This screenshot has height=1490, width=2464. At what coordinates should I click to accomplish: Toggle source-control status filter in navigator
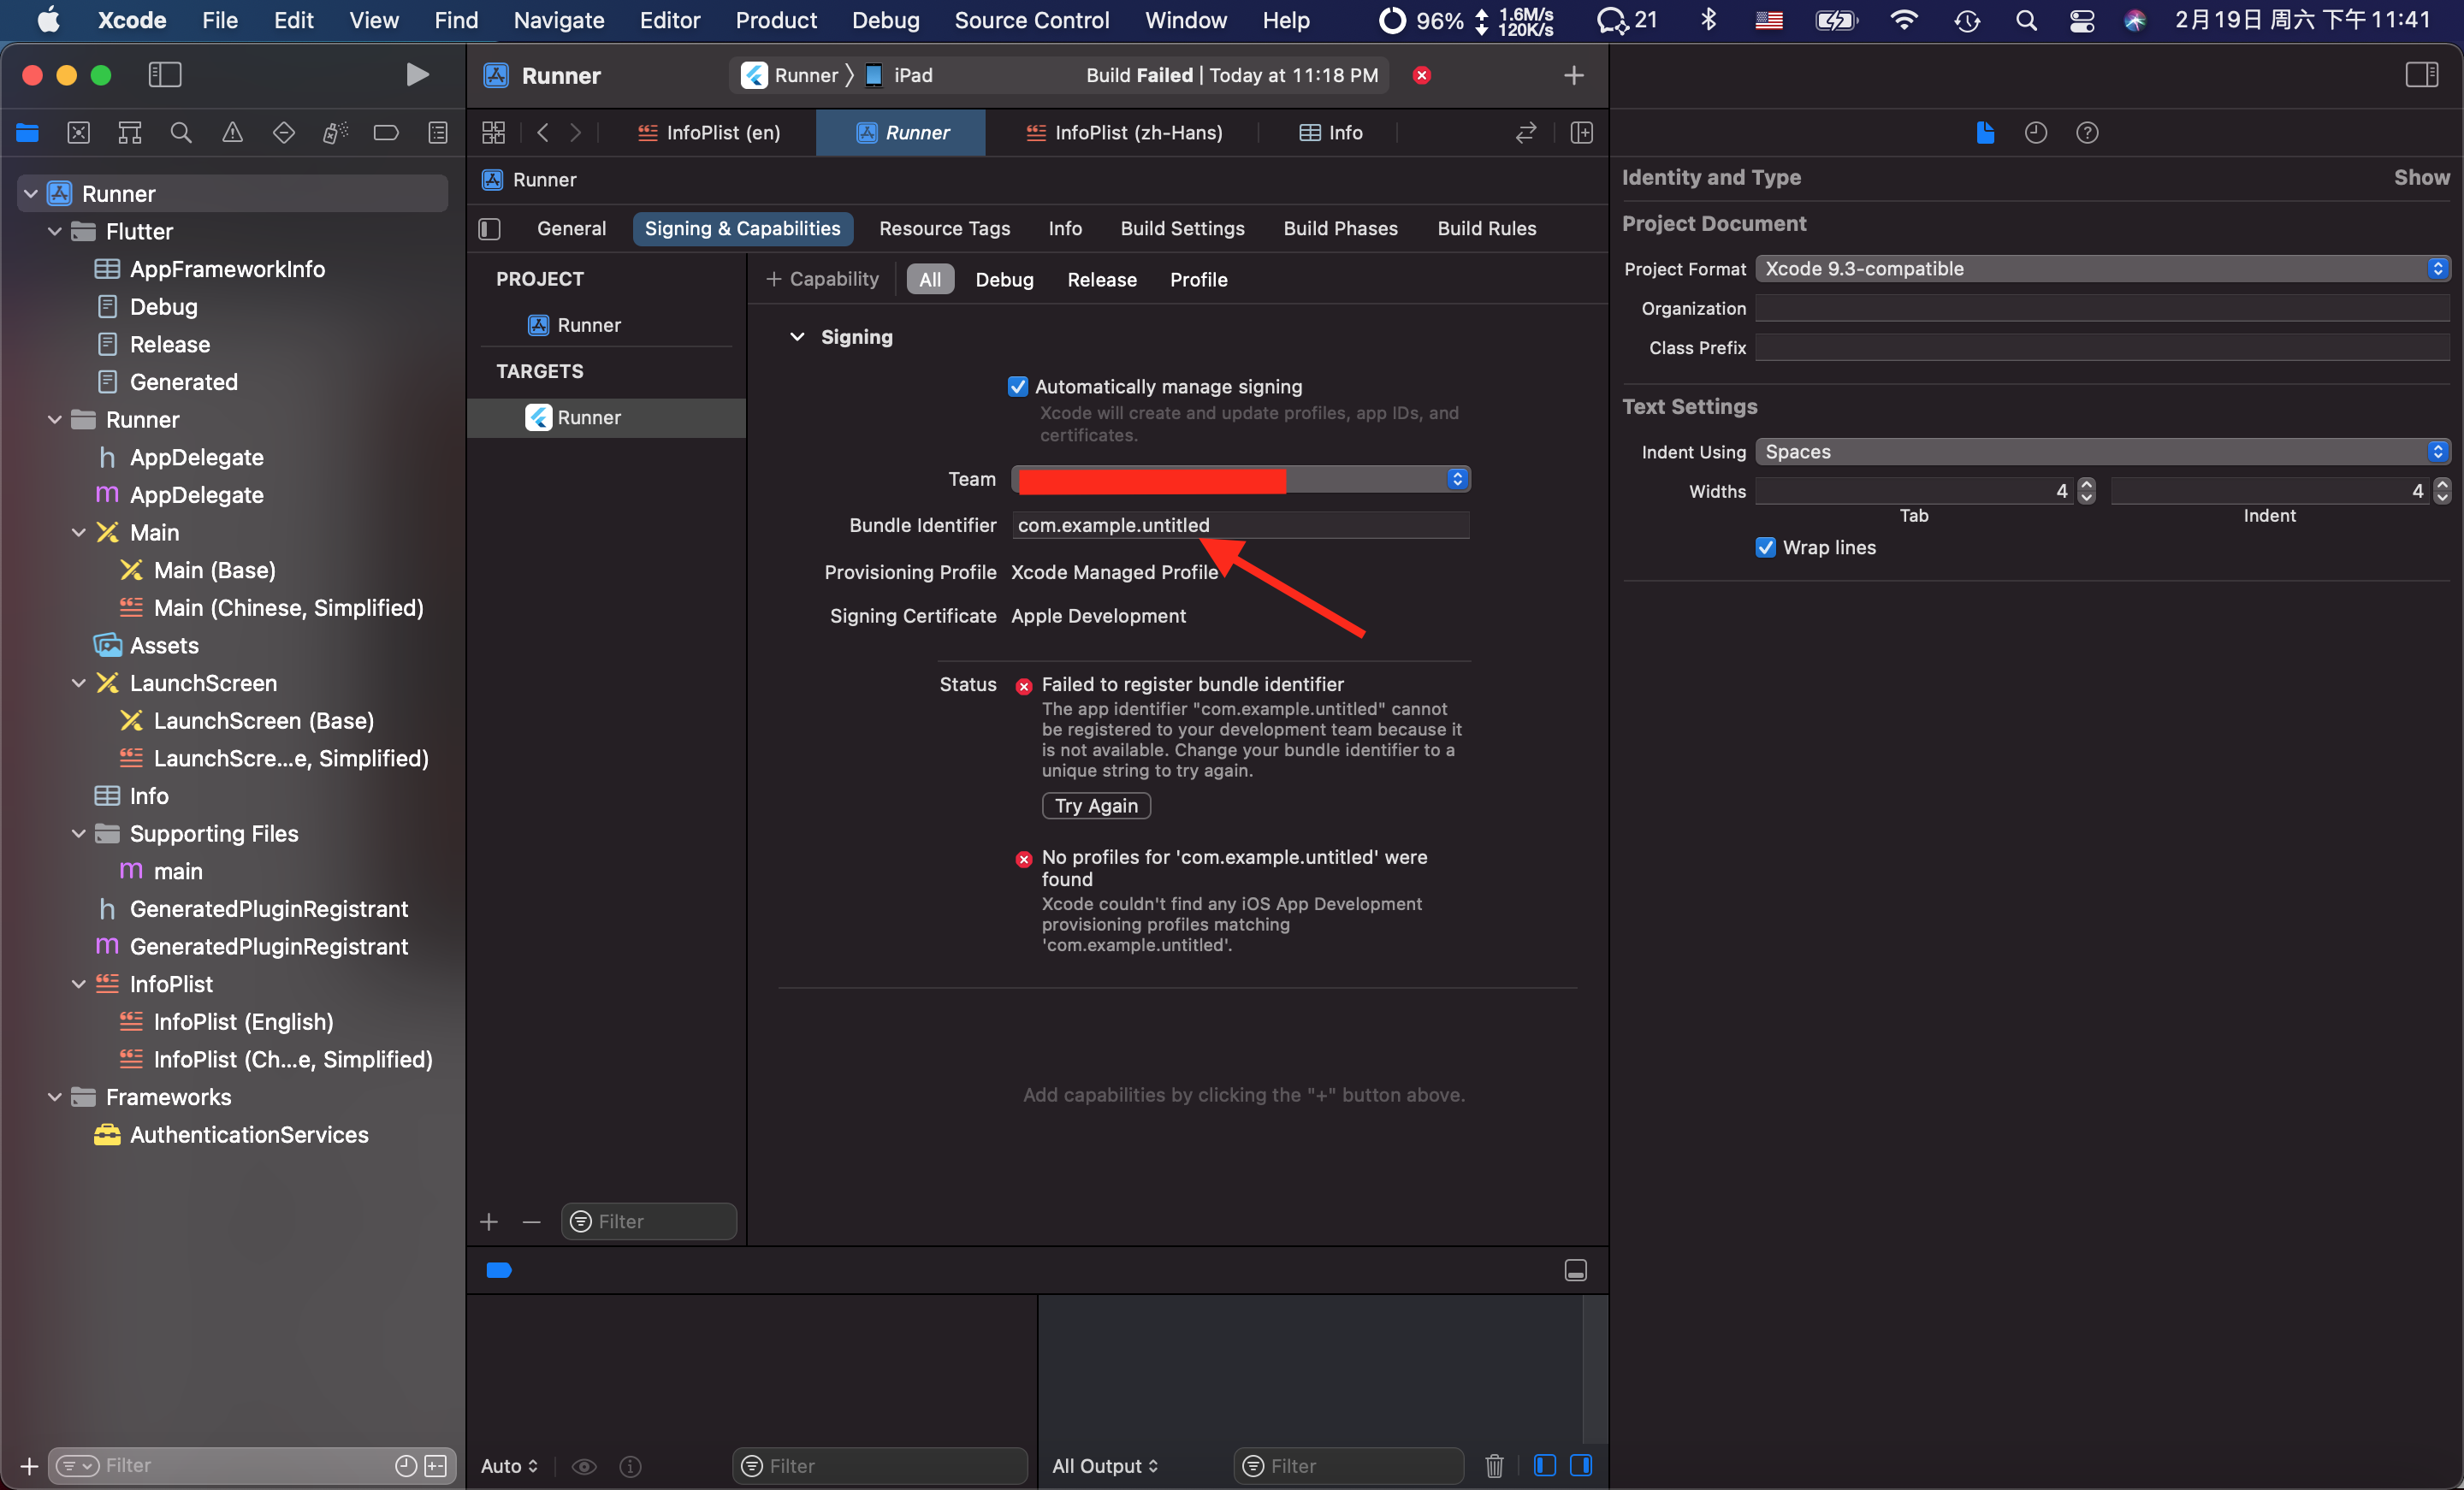pyautogui.click(x=436, y=1465)
